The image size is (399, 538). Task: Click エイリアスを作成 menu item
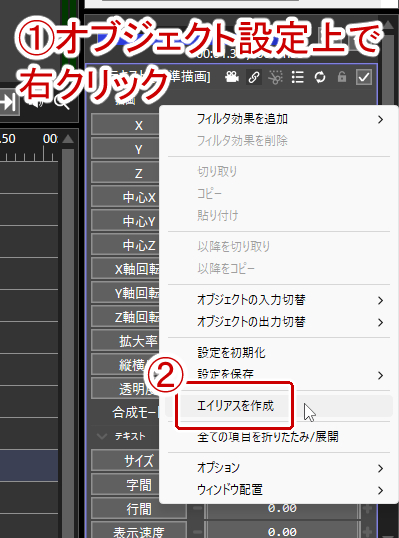279,406
